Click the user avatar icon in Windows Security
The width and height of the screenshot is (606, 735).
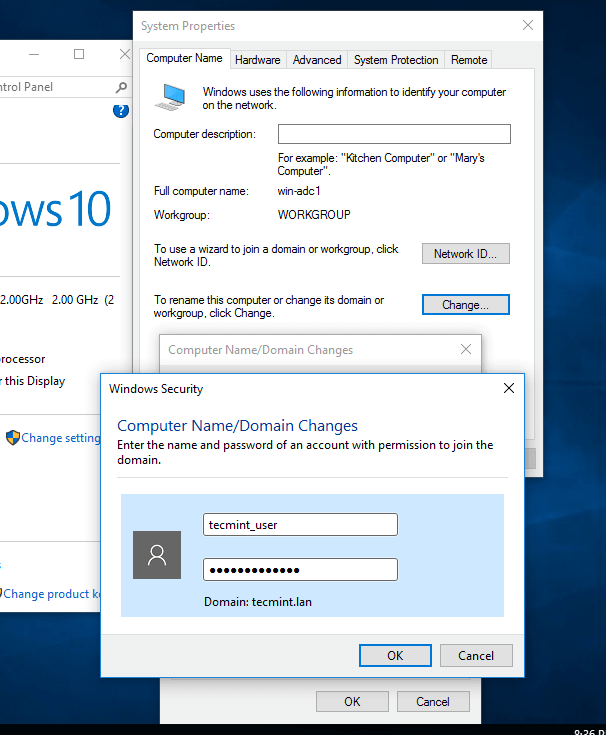pos(157,555)
